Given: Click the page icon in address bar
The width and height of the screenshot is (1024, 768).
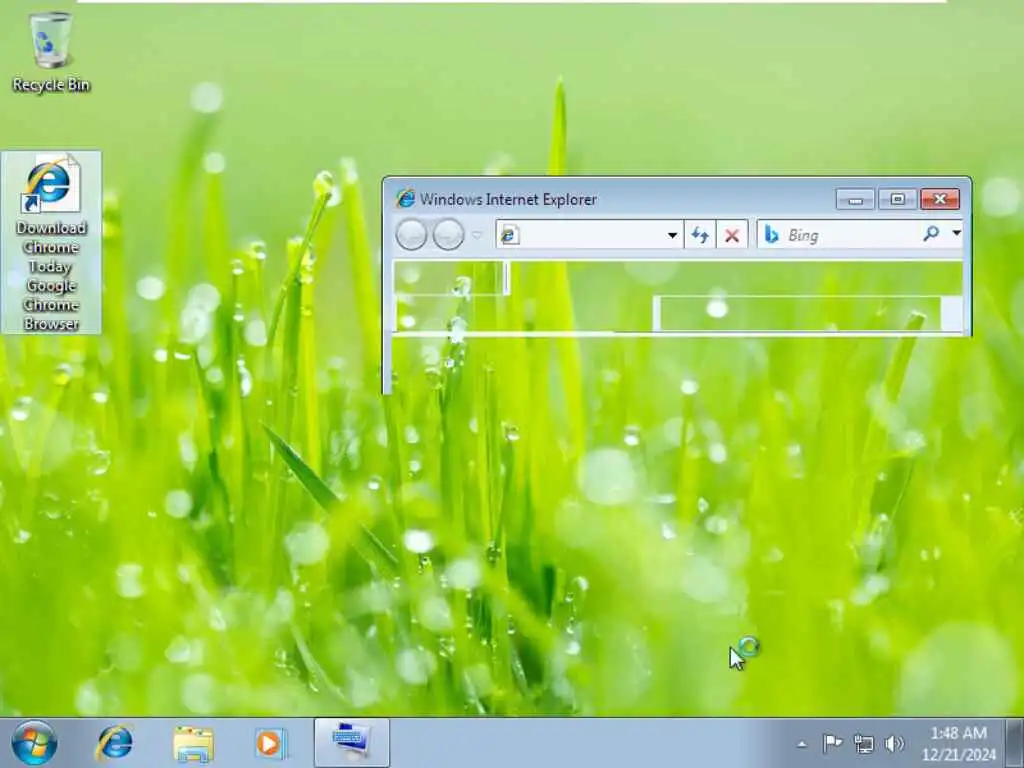Looking at the screenshot, I should 509,235.
